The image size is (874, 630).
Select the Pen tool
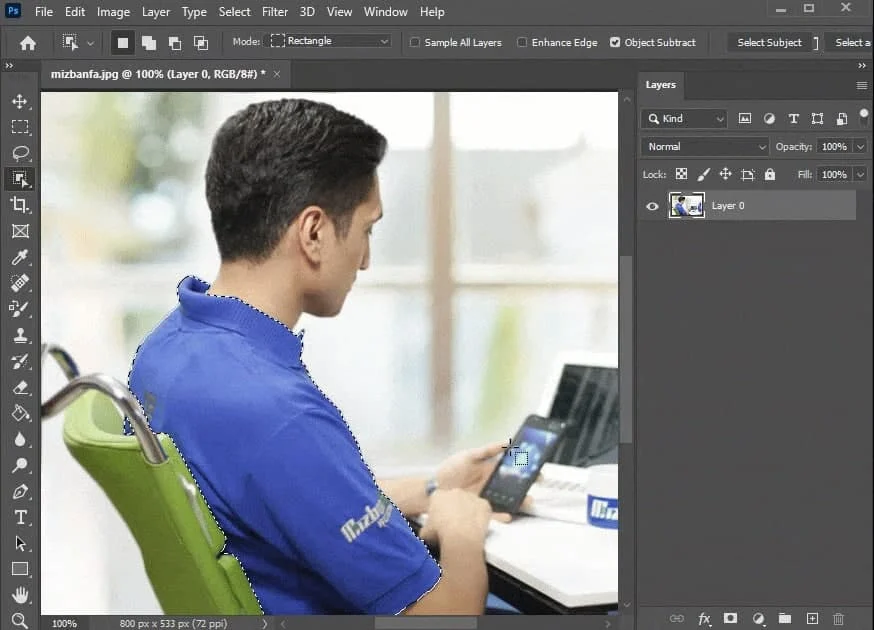pos(20,491)
